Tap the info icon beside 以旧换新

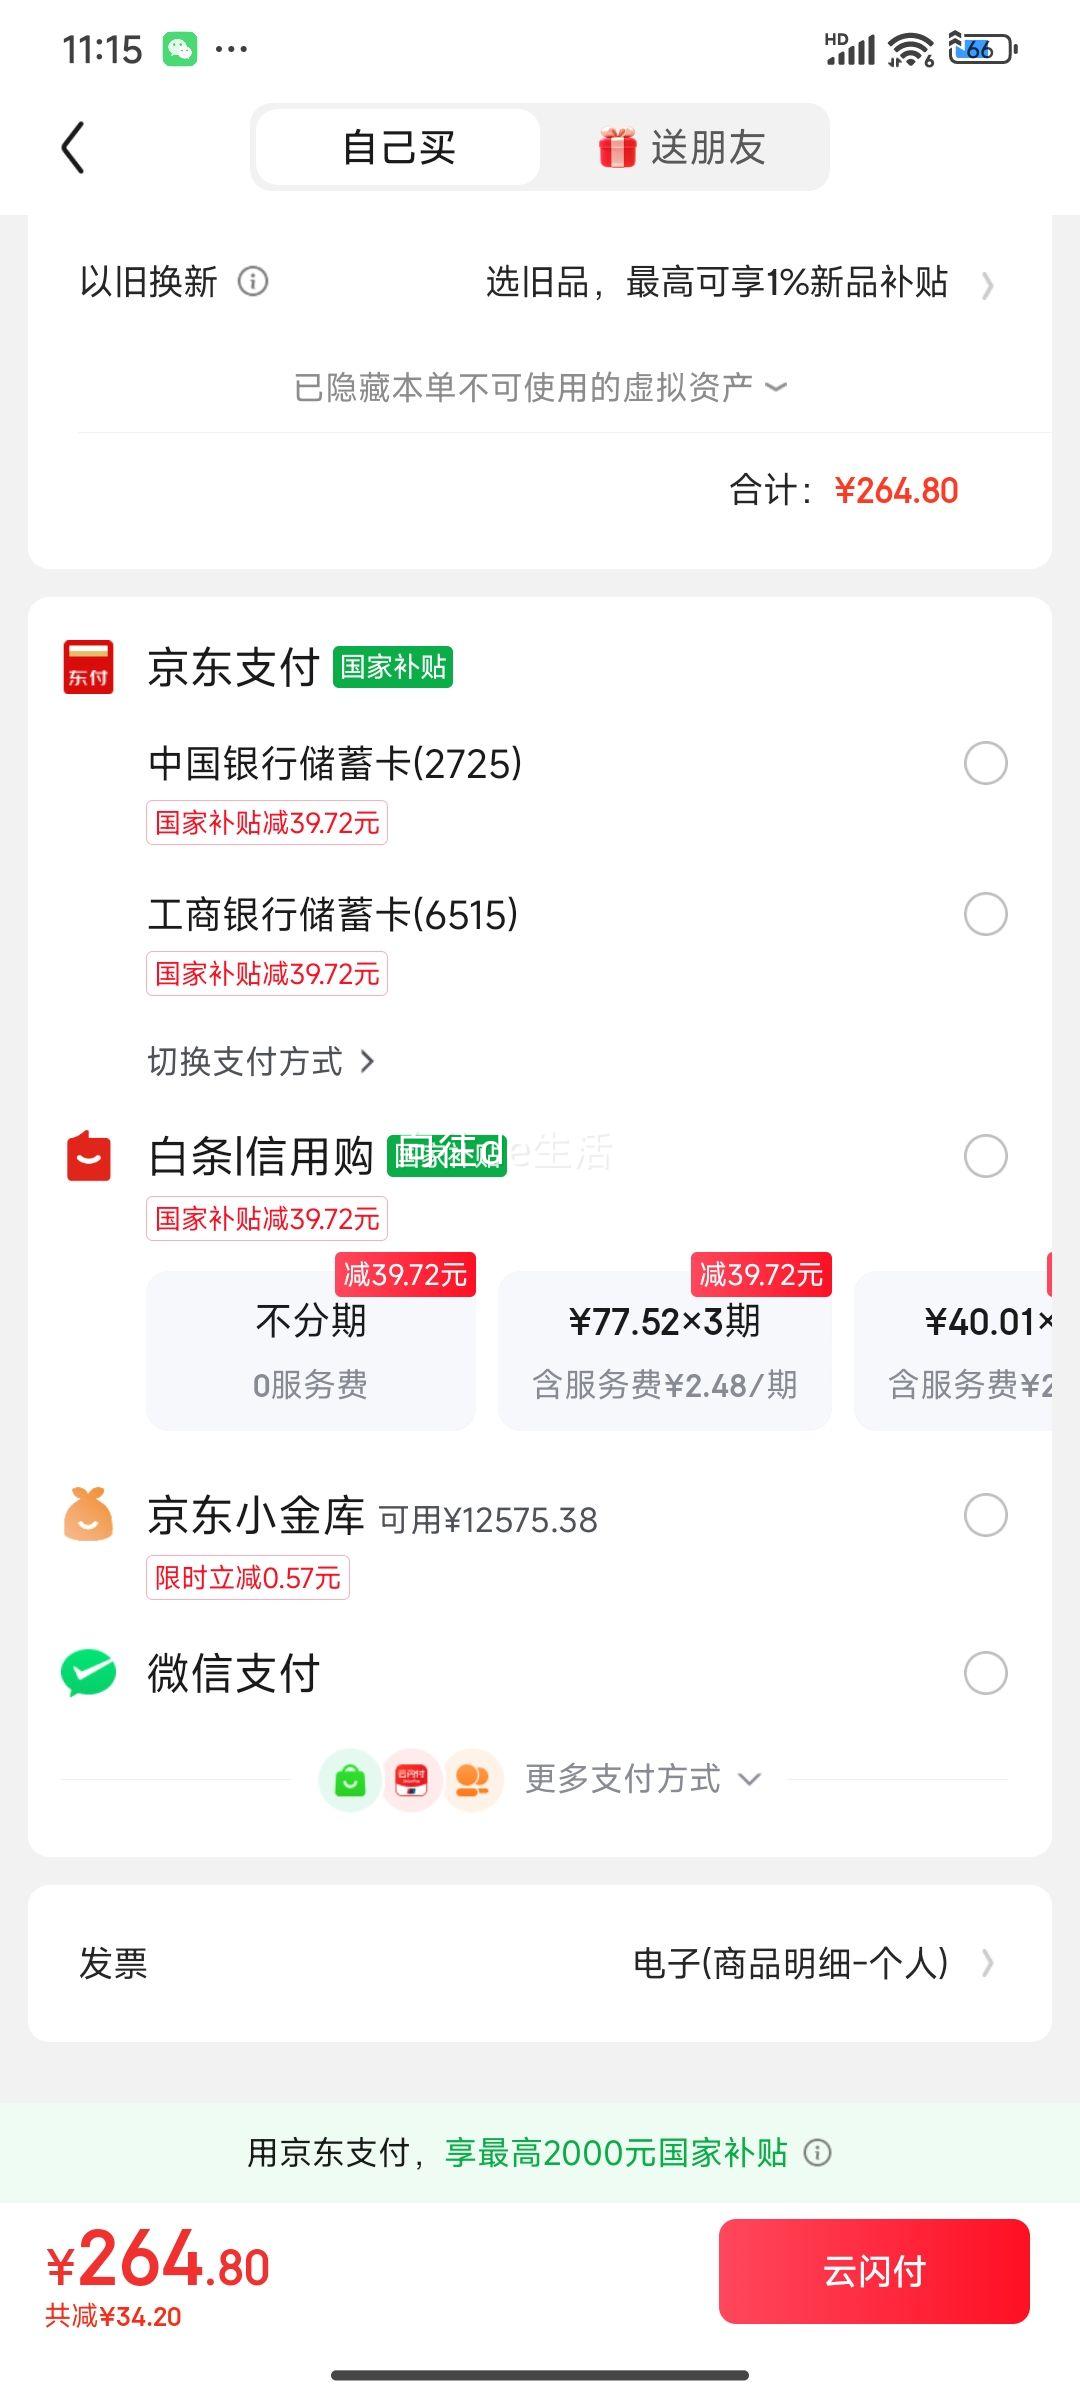tap(253, 282)
